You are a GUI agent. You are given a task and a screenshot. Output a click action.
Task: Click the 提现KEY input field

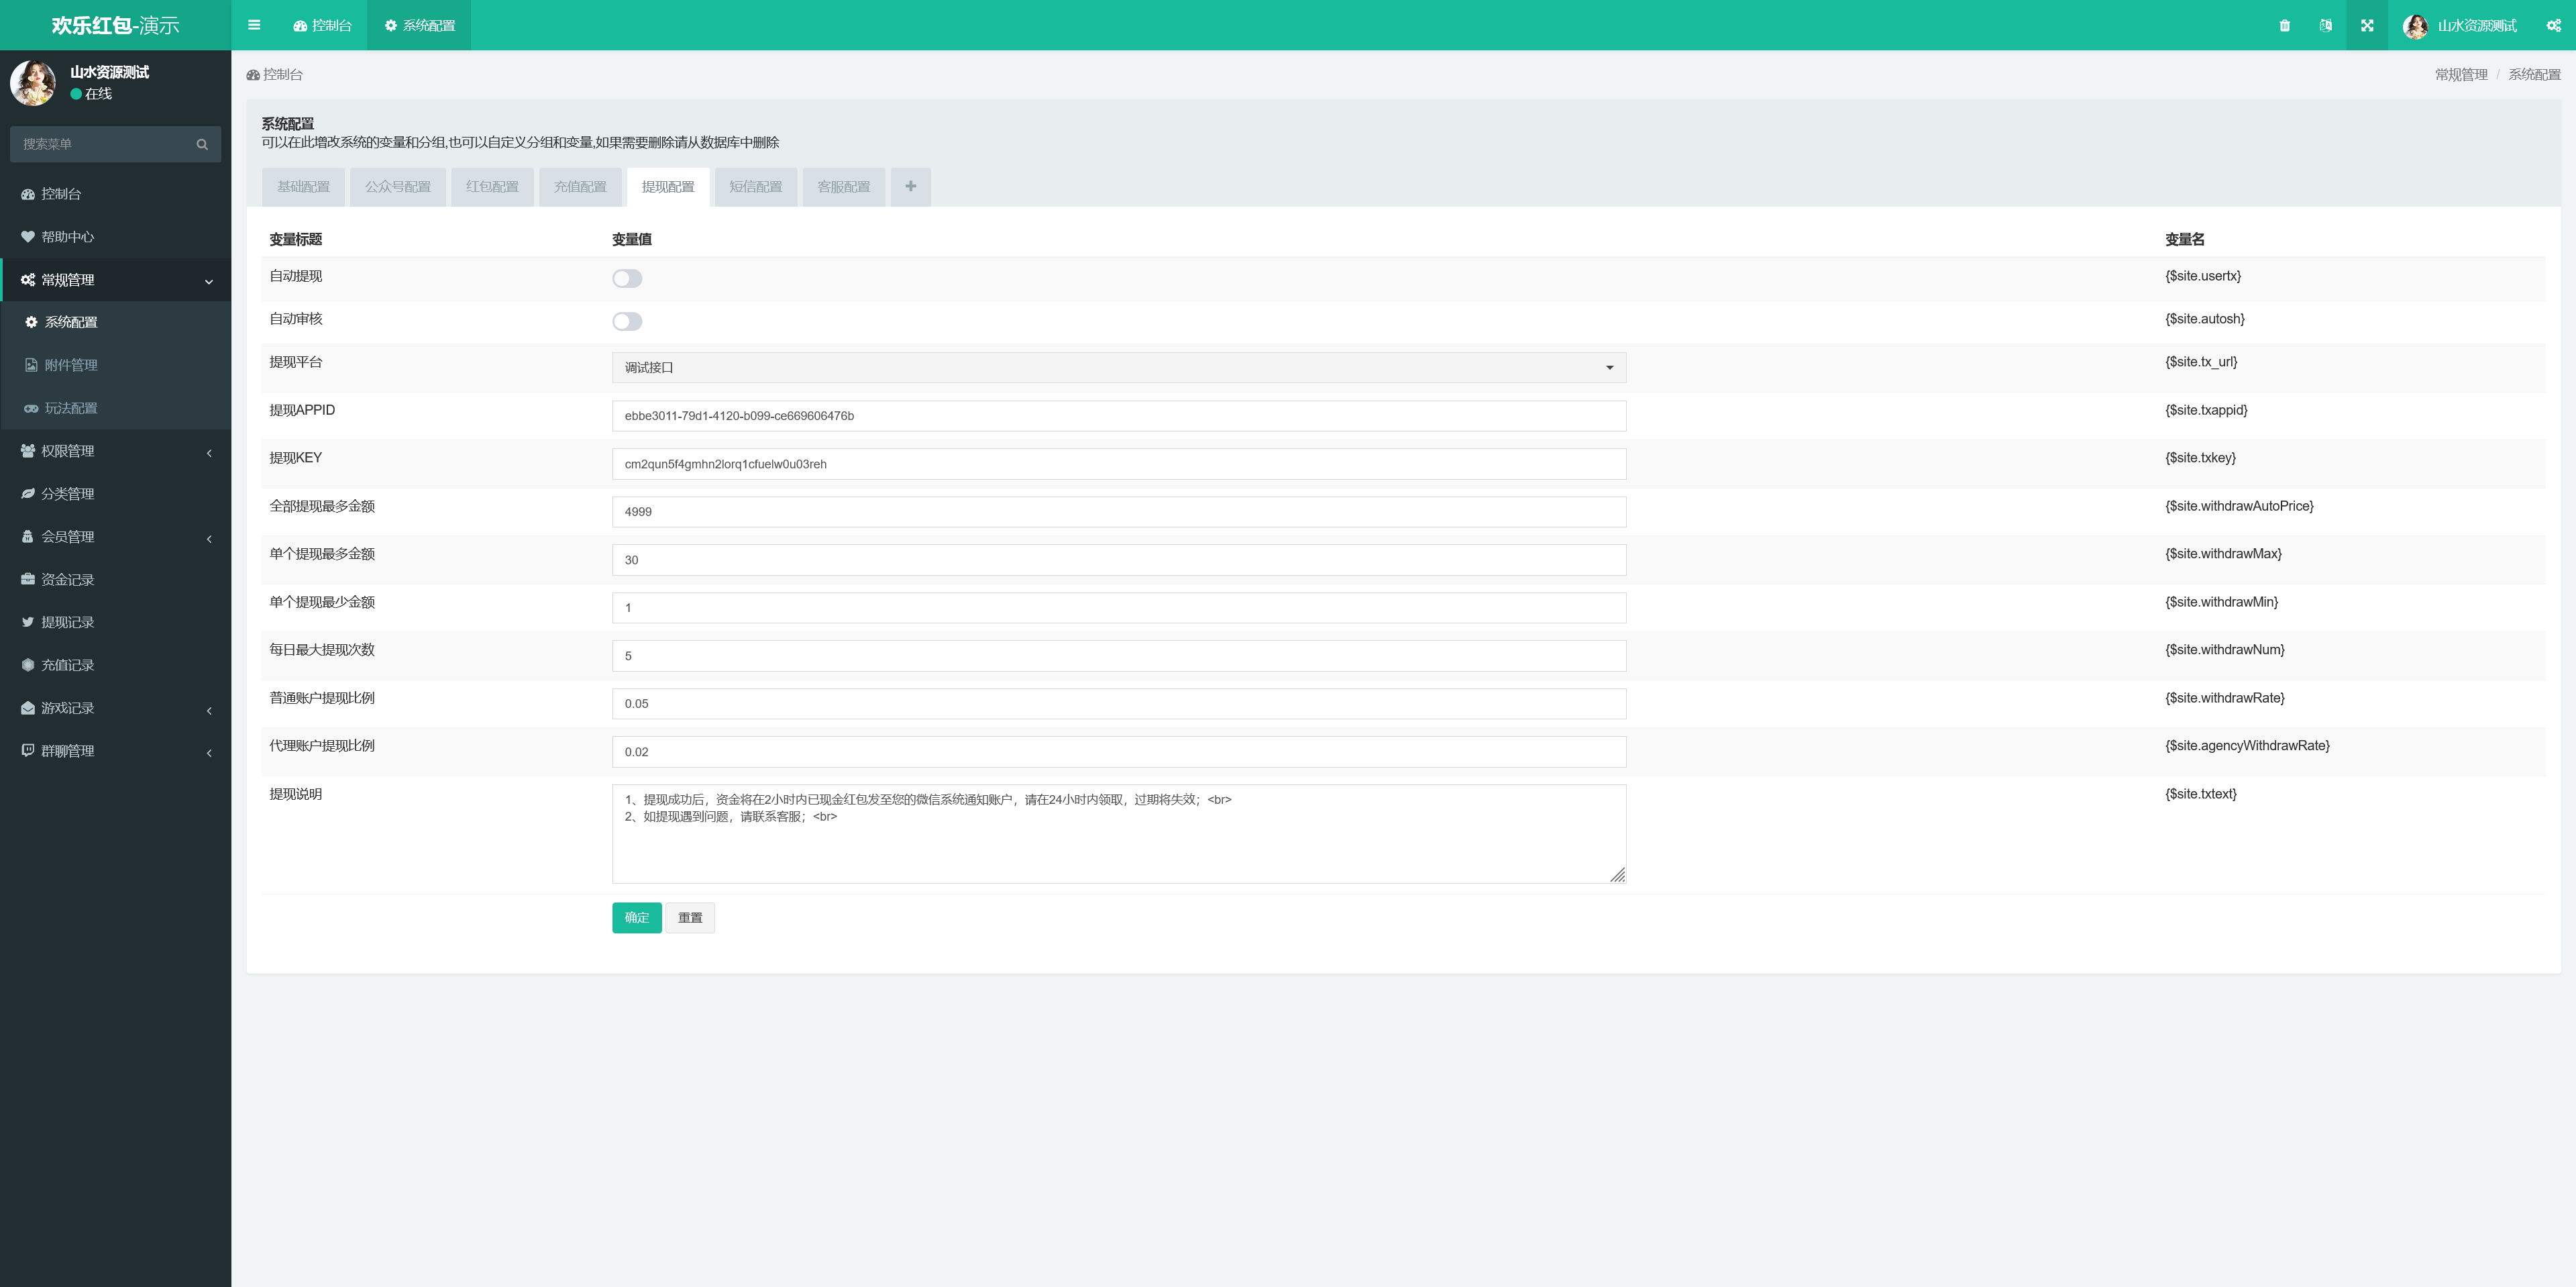[x=1118, y=464]
